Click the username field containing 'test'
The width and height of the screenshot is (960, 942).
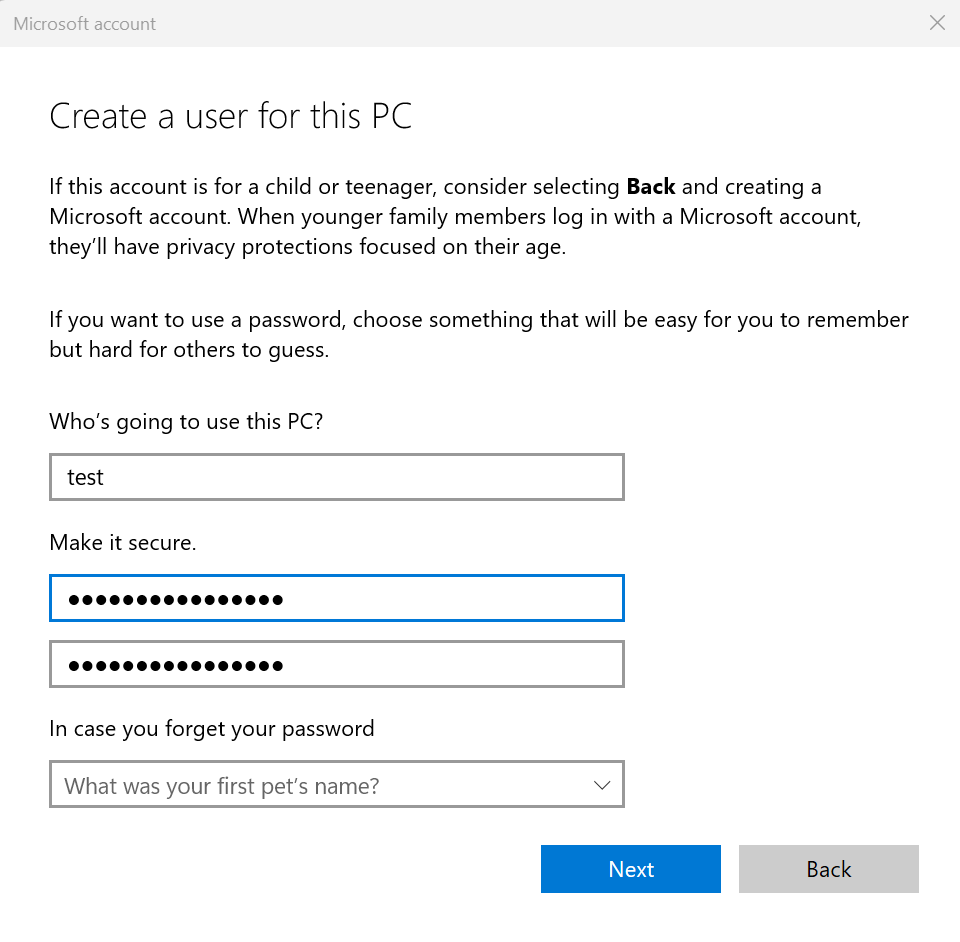point(337,477)
